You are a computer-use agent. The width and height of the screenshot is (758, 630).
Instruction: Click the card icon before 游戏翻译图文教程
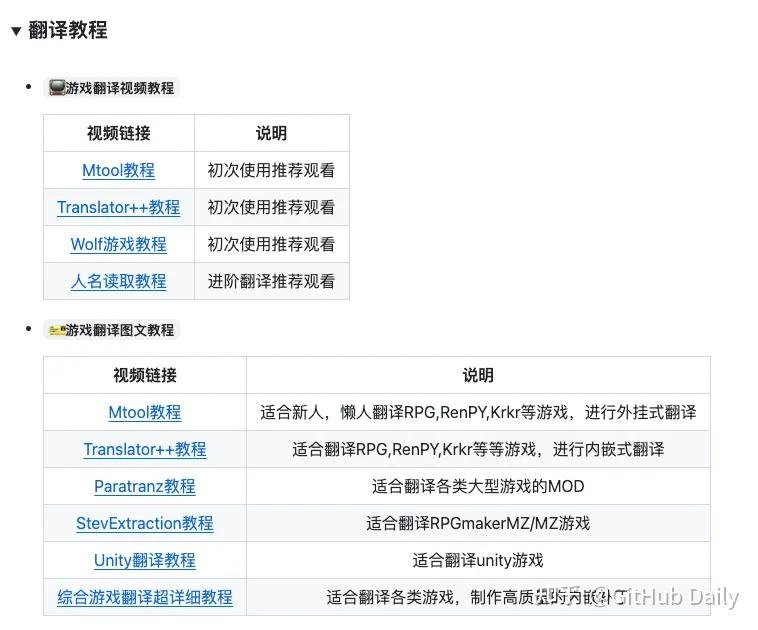(x=57, y=331)
